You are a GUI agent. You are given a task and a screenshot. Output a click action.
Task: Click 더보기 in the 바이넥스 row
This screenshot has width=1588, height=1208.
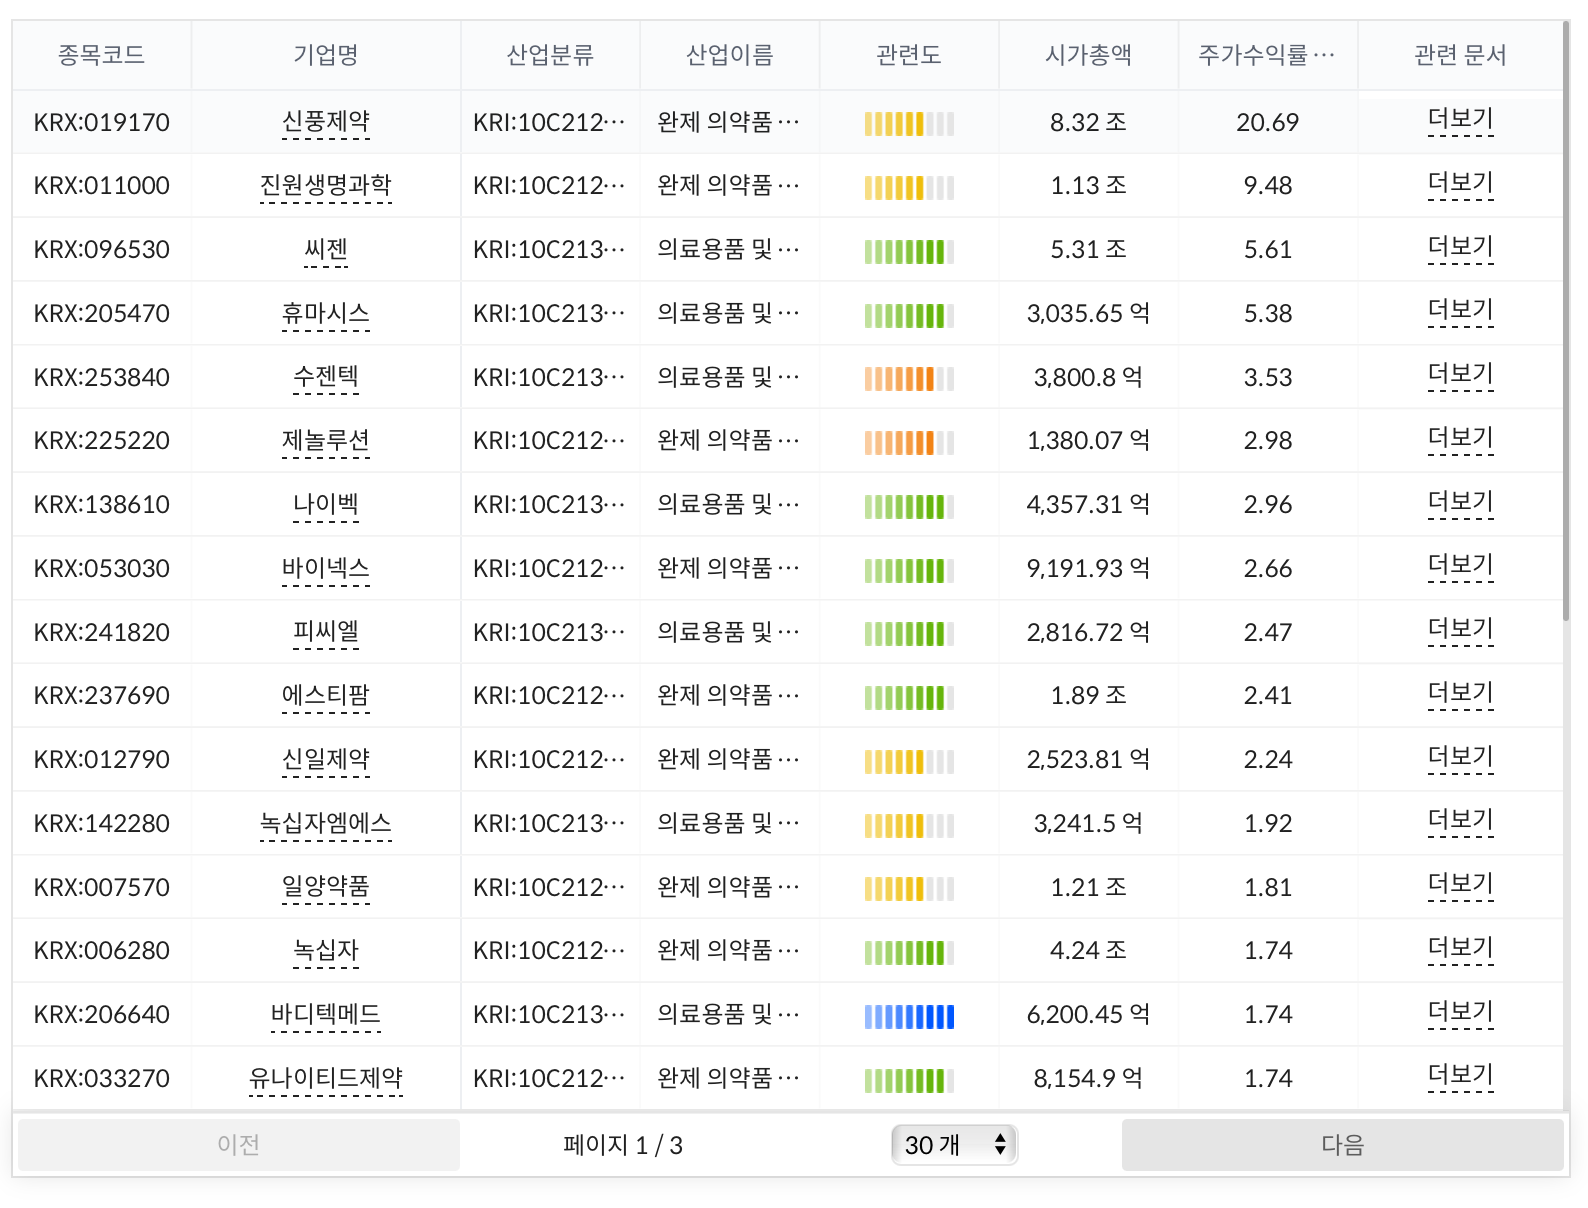(1460, 566)
